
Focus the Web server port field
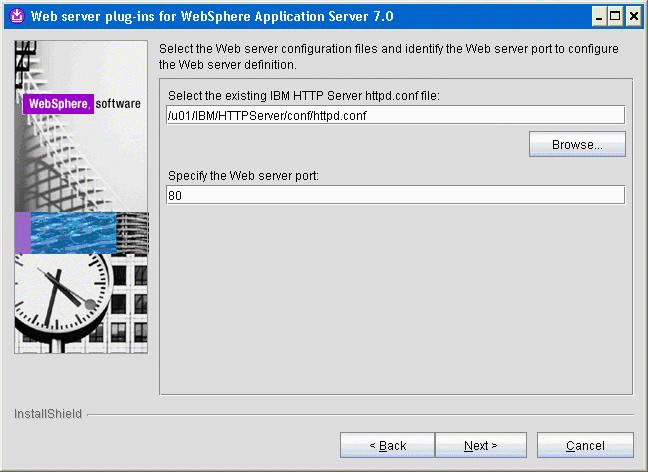pos(395,195)
